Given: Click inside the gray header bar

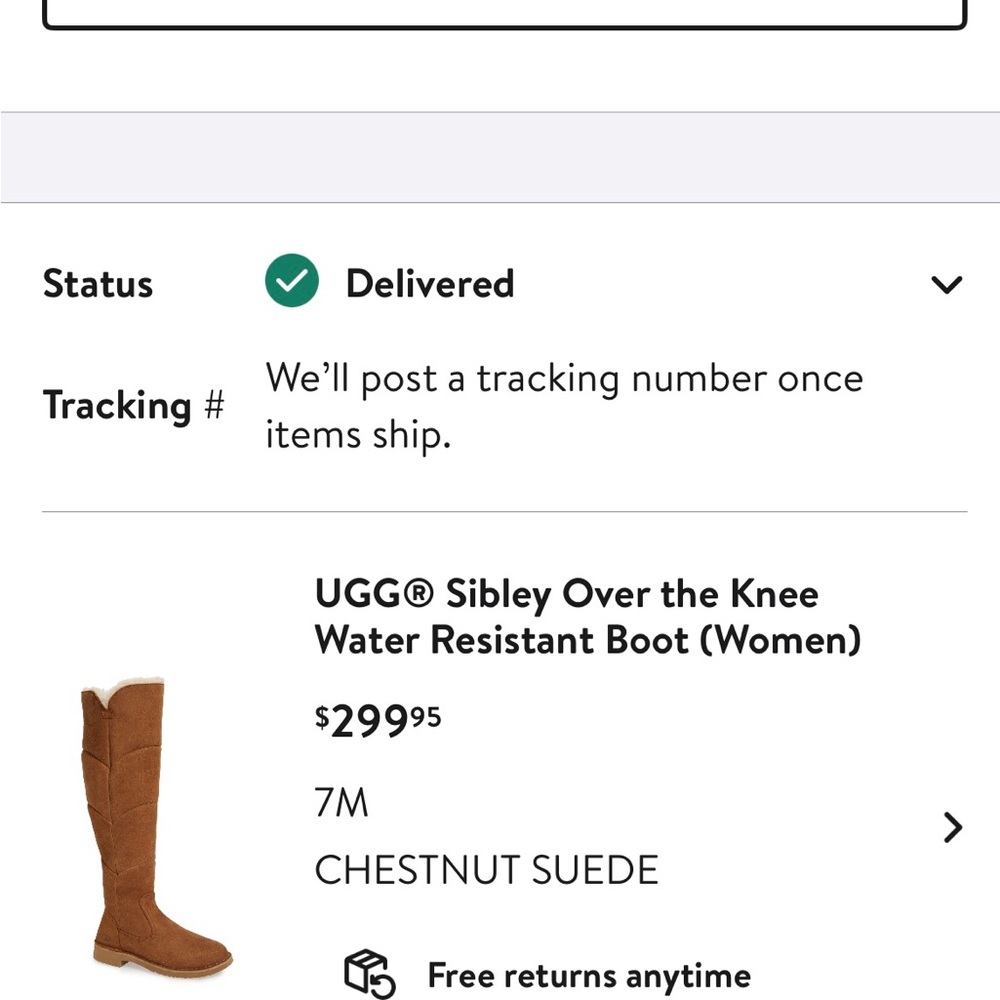Looking at the screenshot, I should 500,155.
